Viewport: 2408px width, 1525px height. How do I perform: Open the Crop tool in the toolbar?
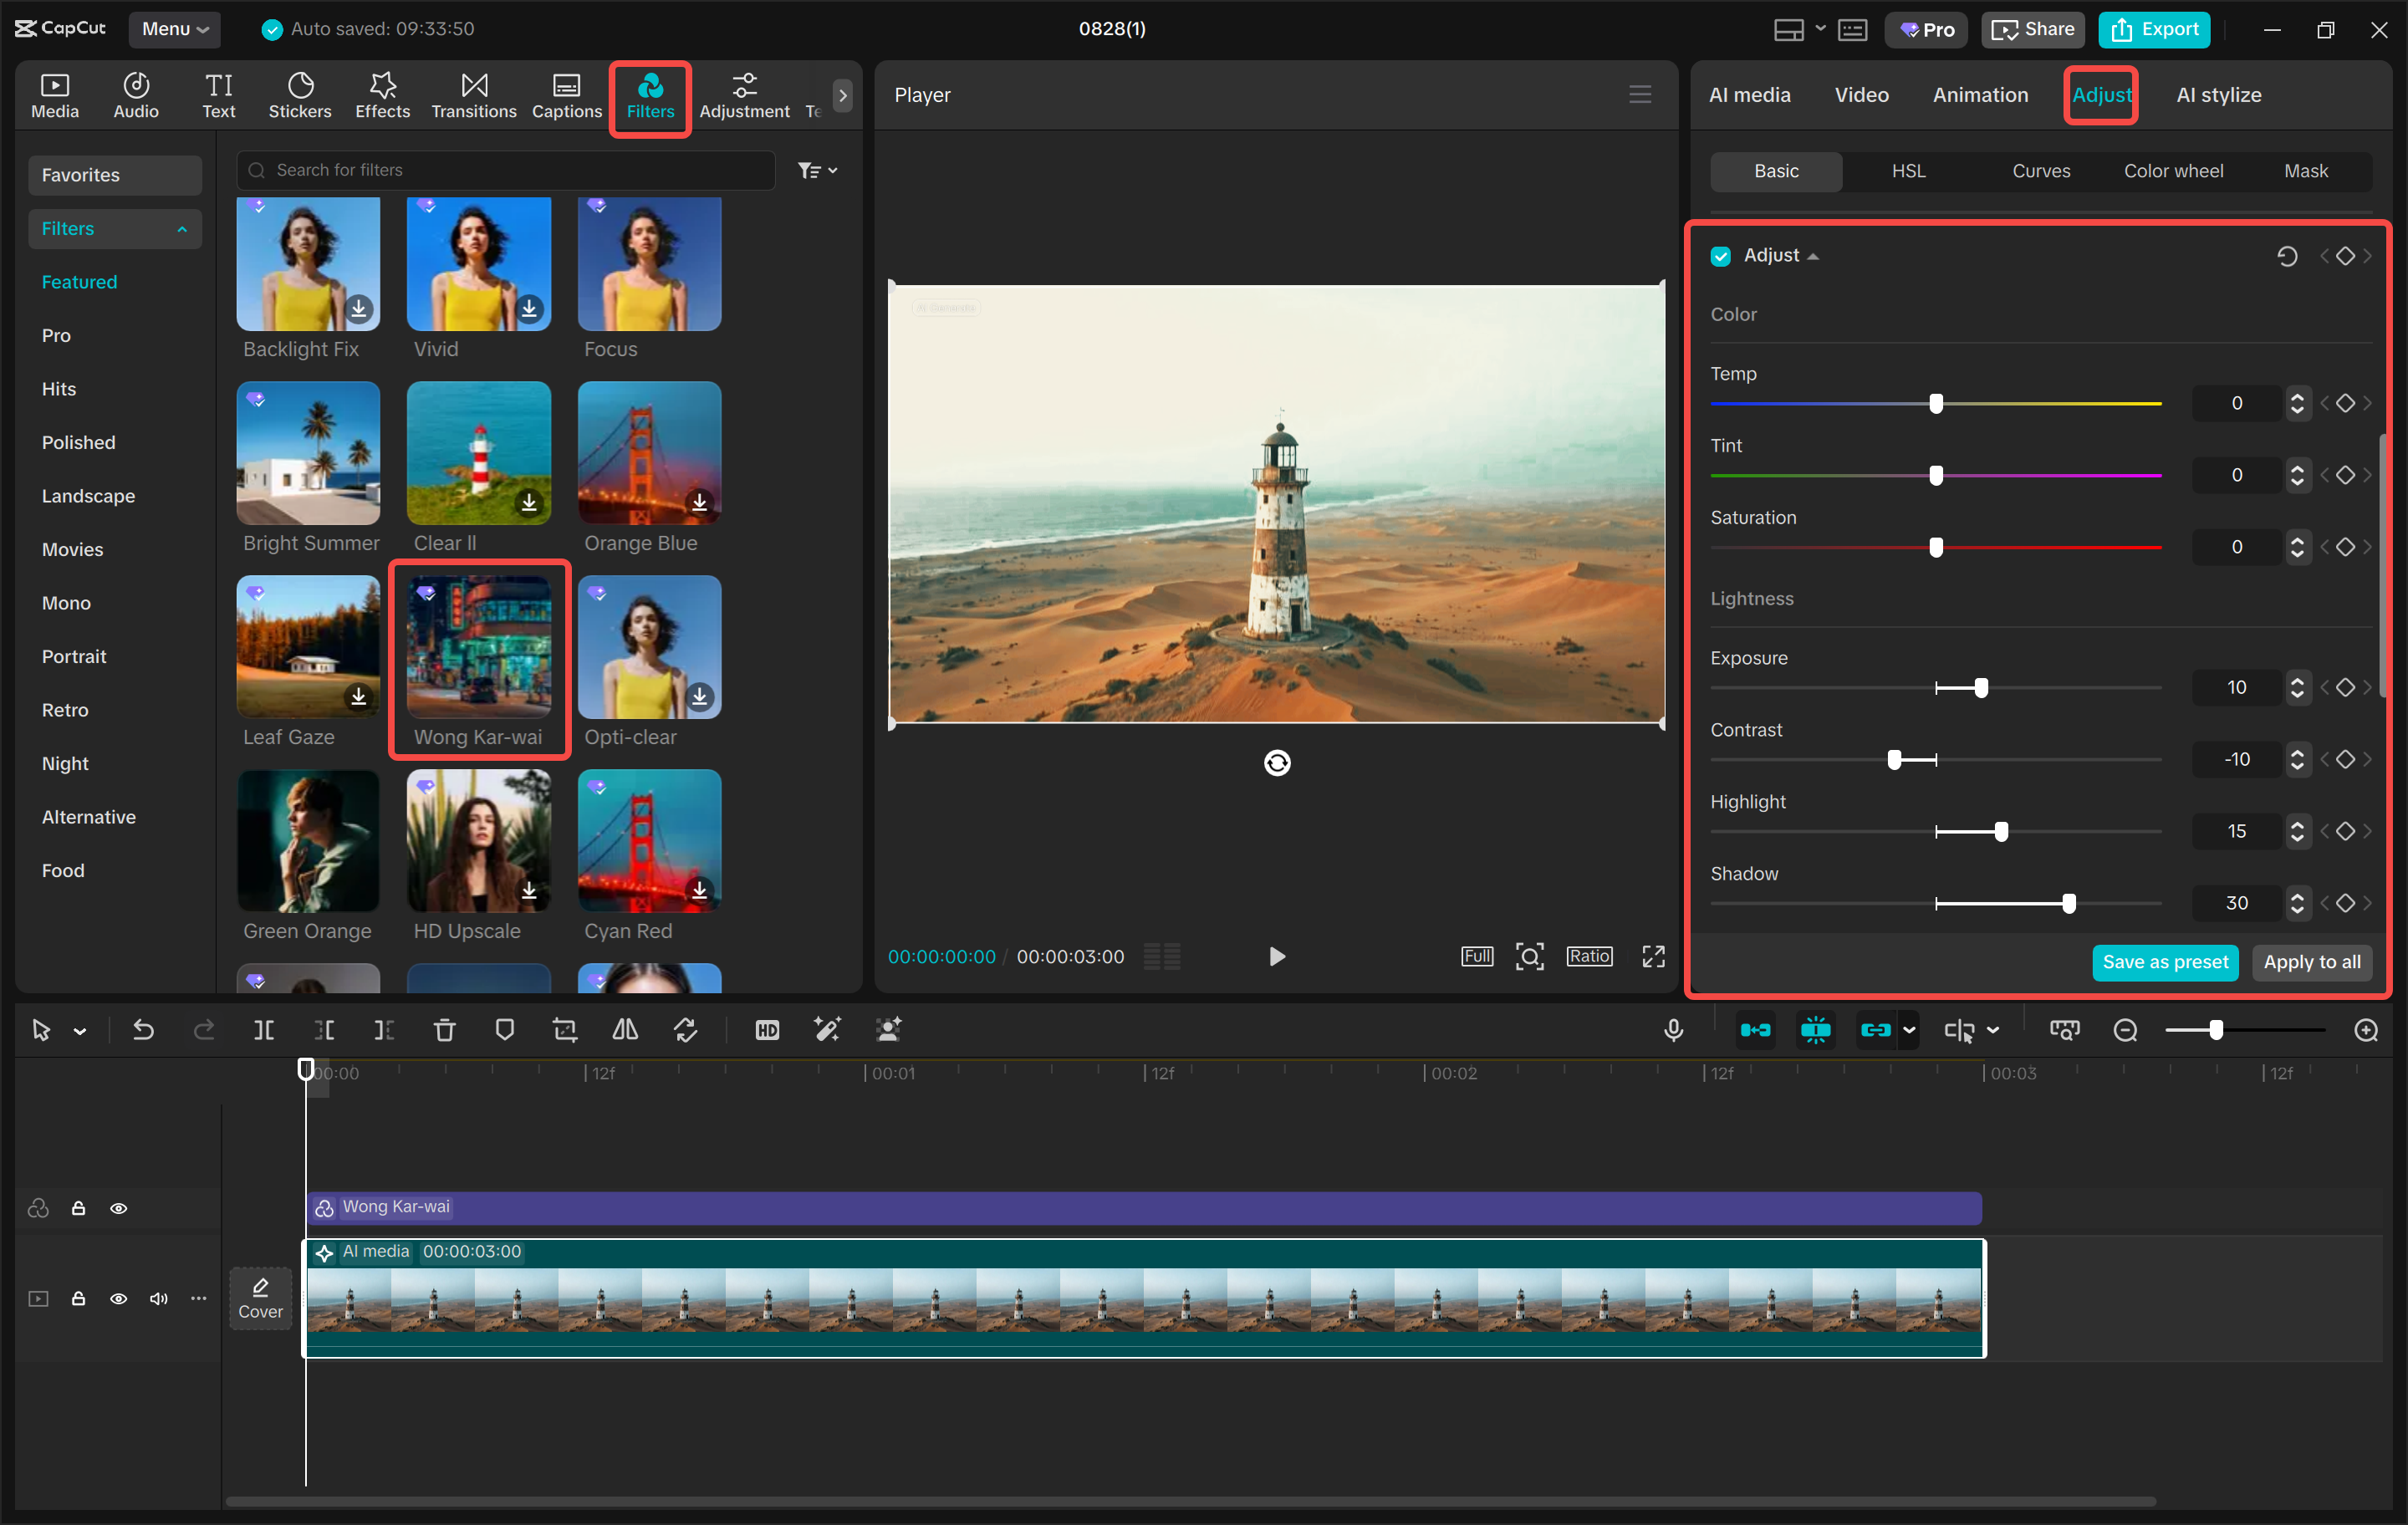565,1029
